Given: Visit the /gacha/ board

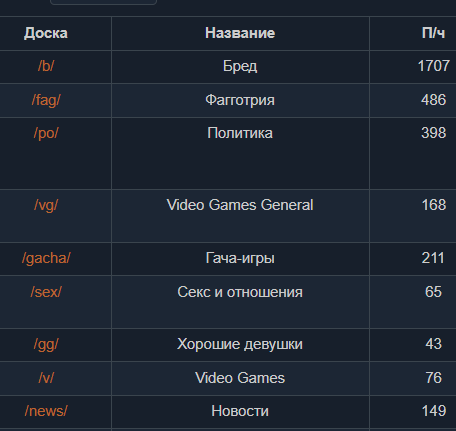Looking at the screenshot, I should (x=46, y=258).
